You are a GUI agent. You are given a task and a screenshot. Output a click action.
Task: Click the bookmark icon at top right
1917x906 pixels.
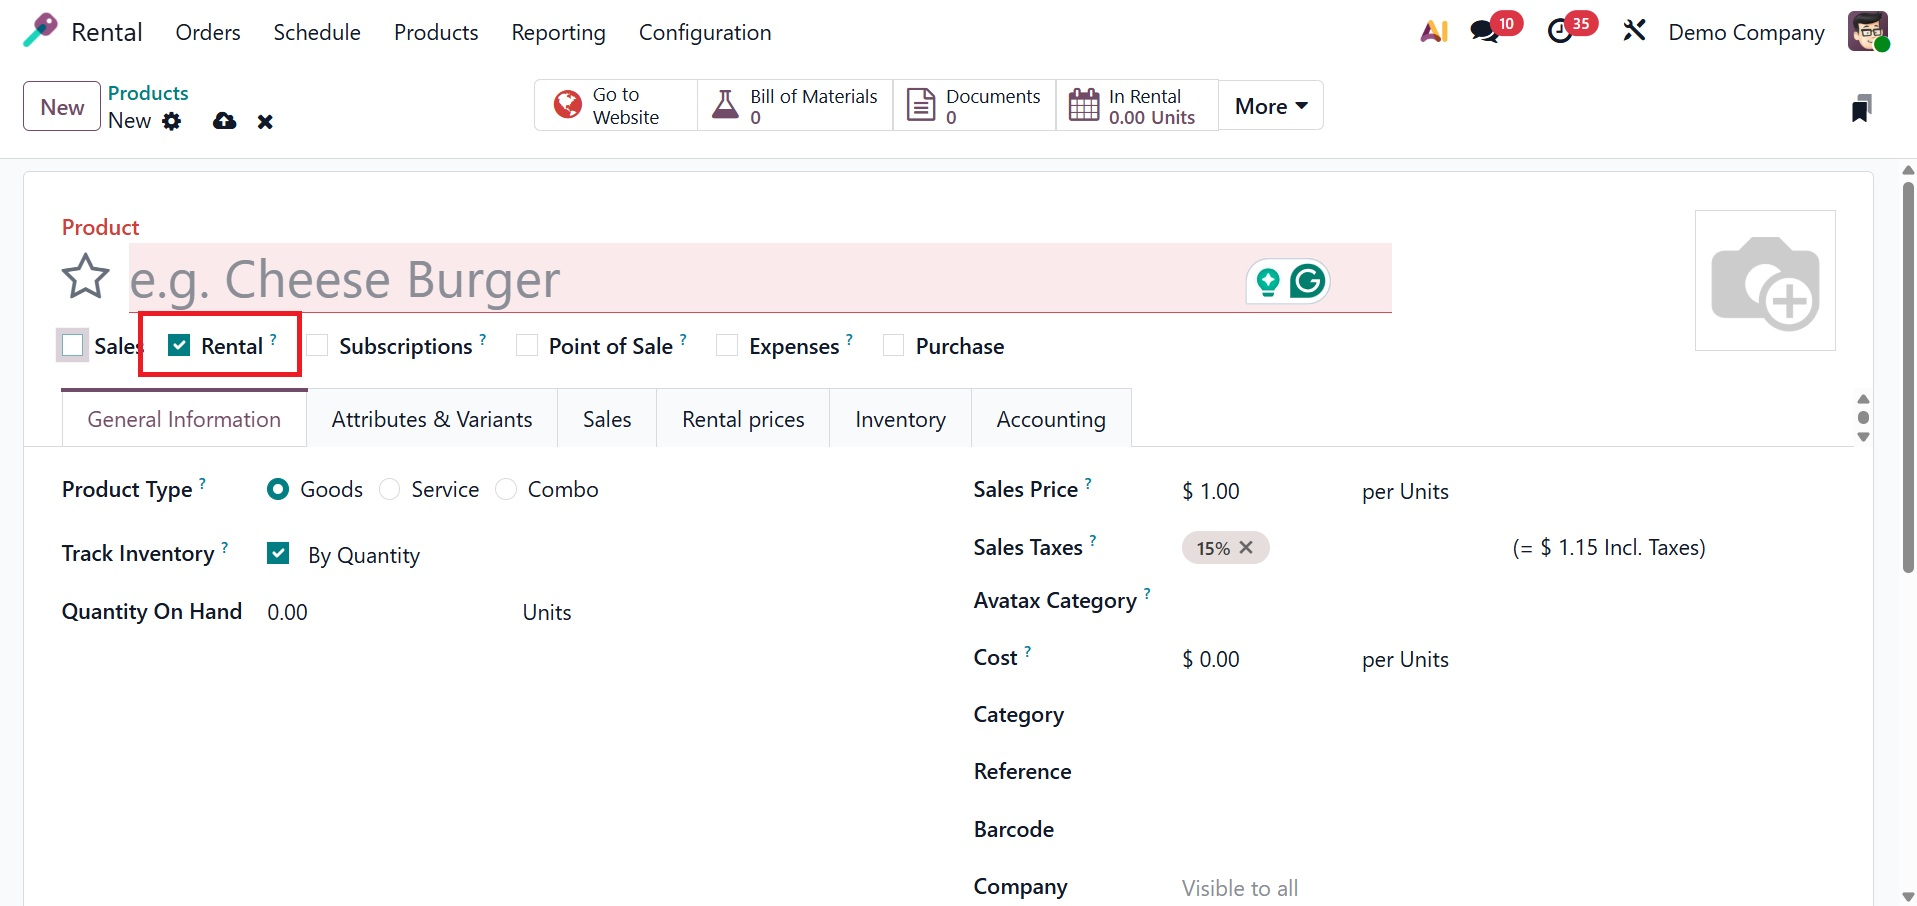pyautogui.click(x=1860, y=108)
